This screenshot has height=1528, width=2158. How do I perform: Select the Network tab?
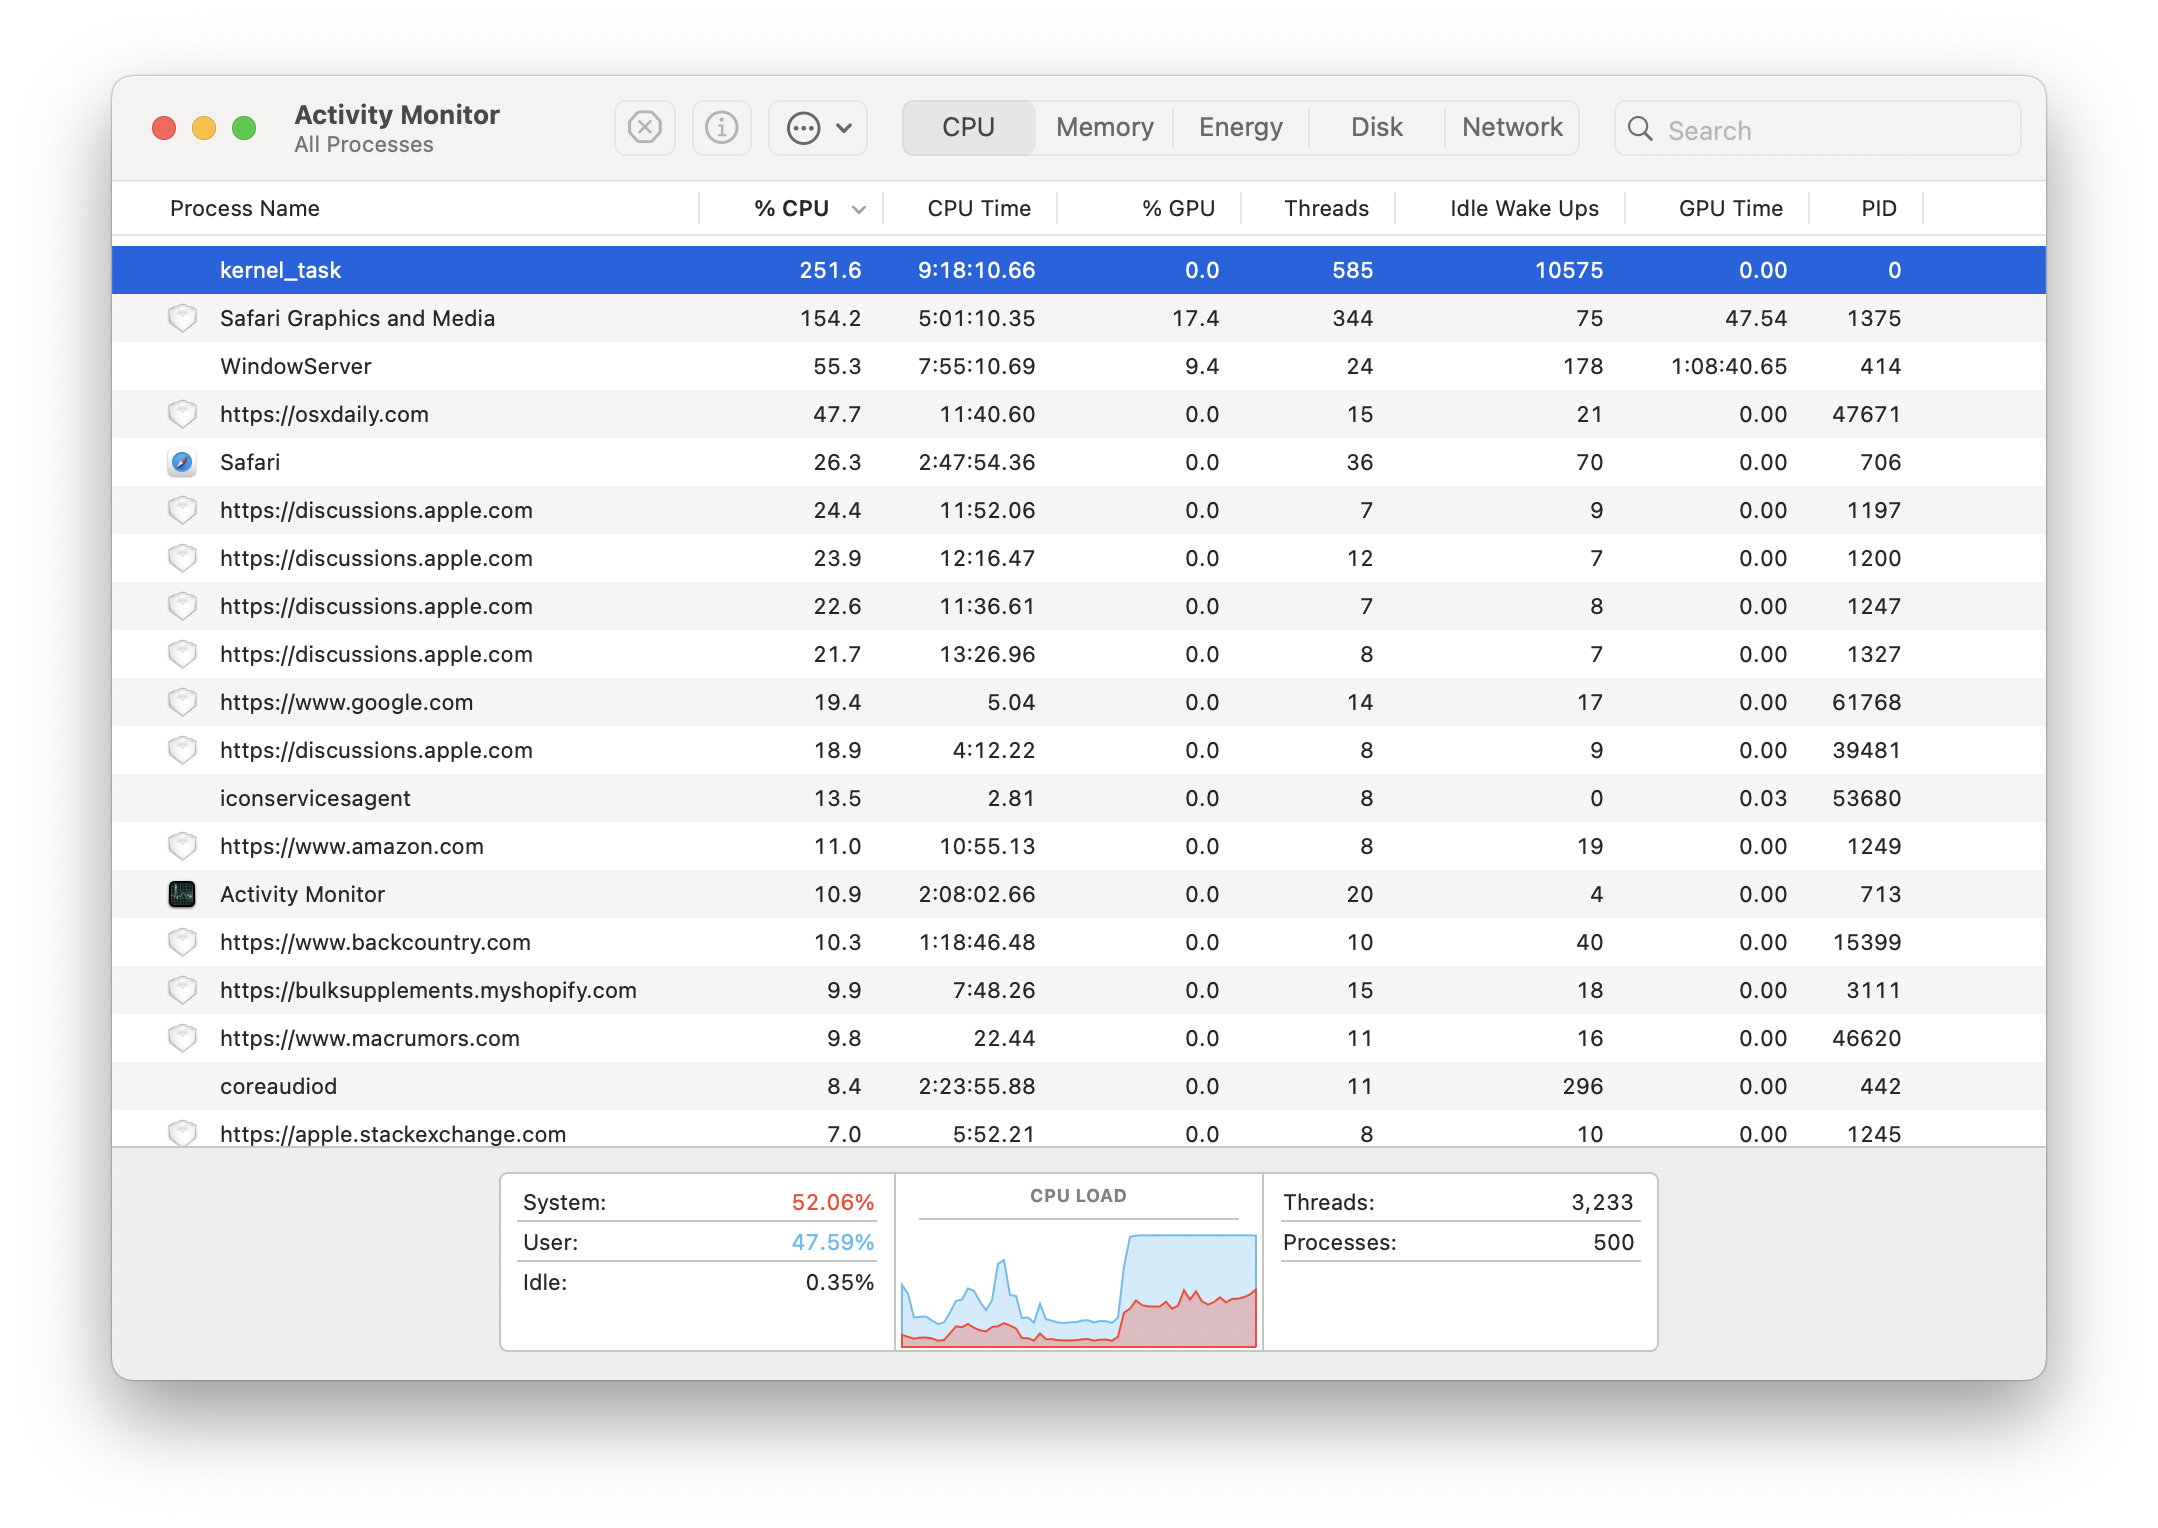tap(1511, 127)
